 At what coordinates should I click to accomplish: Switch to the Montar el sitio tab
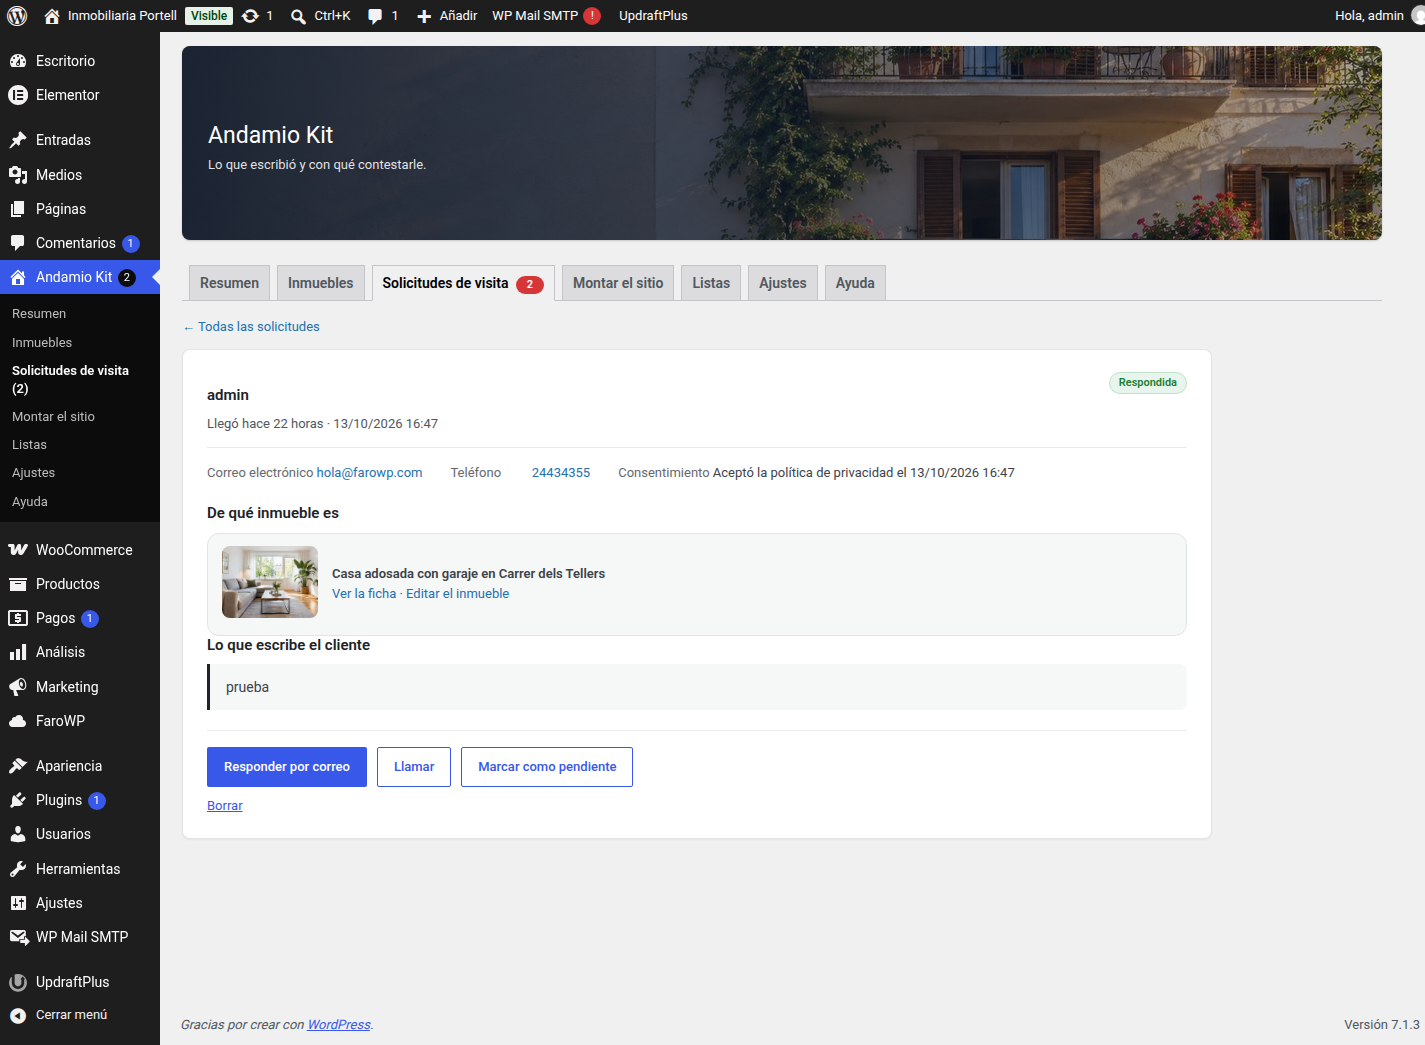pos(618,283)
